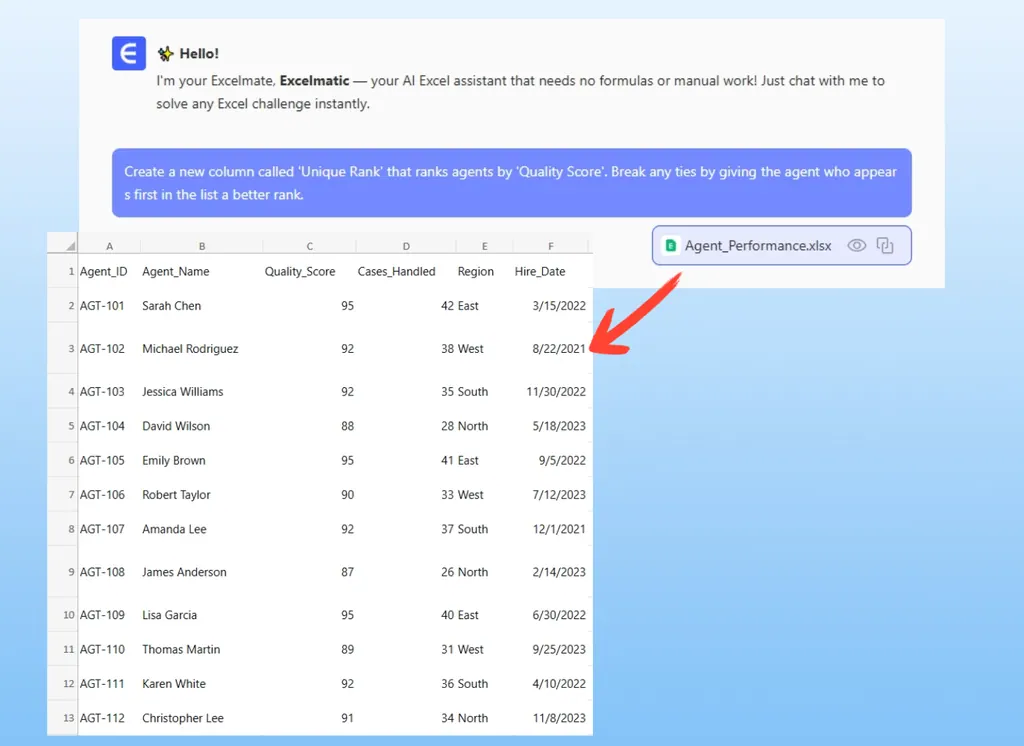Click the Hire_Date header cell
Image resolution: width=1024 pixels, height=746 pixels.
(x=540, y=271)
